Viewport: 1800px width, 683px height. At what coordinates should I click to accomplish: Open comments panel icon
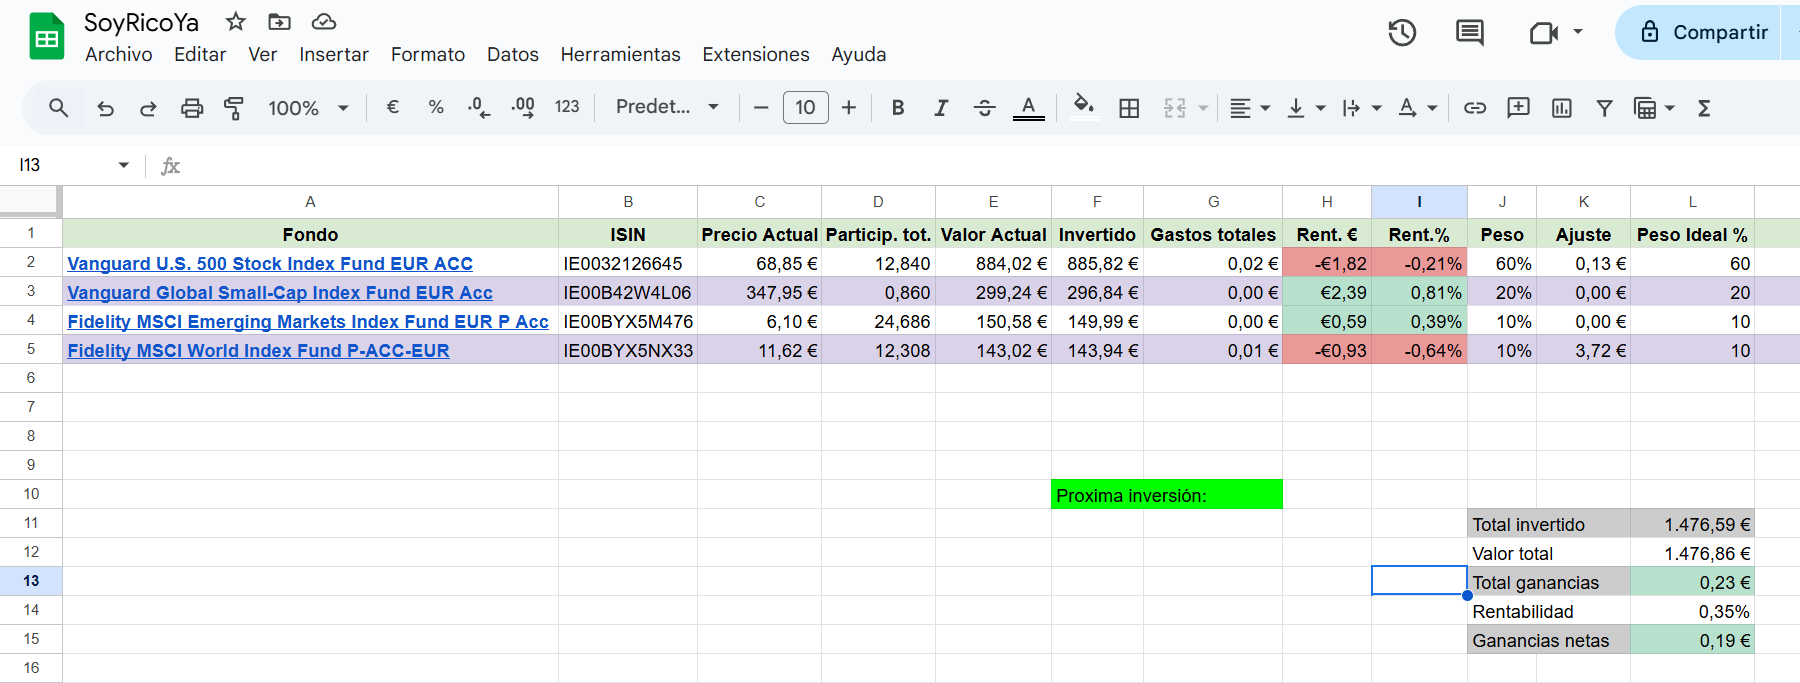pos(1470,33)
